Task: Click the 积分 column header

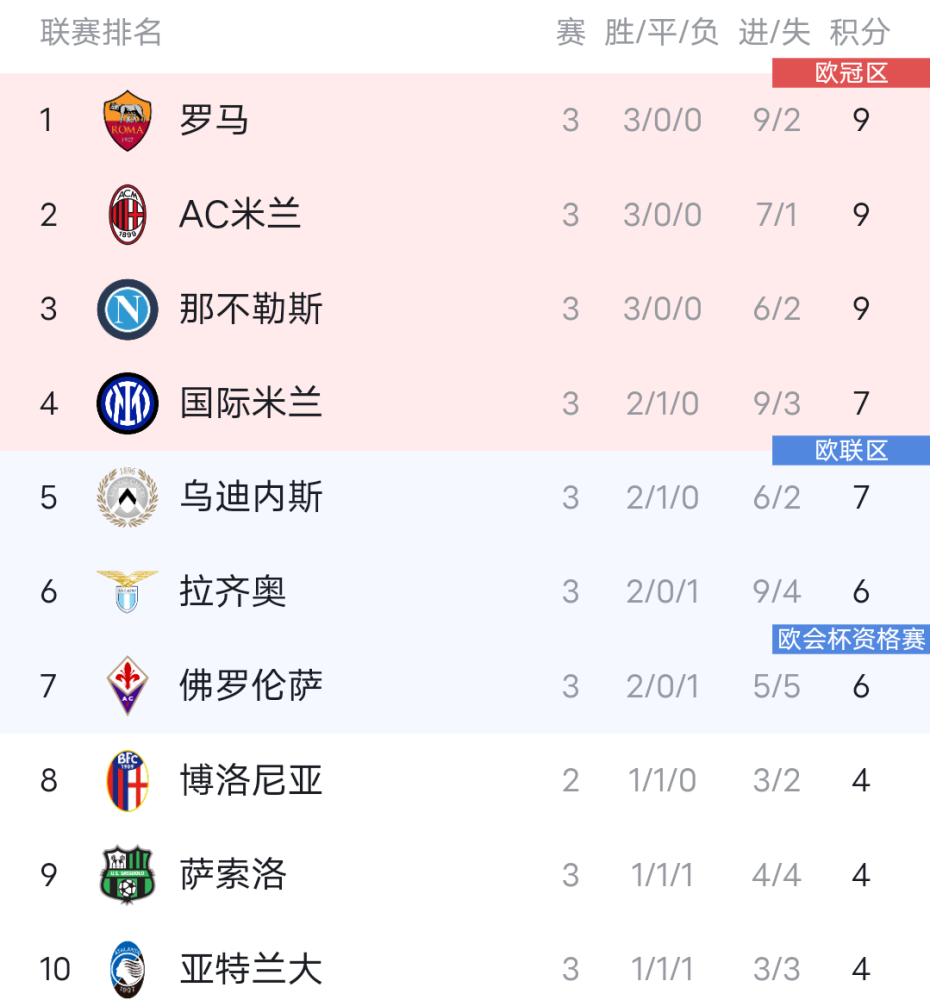Action: click(860, 32)
